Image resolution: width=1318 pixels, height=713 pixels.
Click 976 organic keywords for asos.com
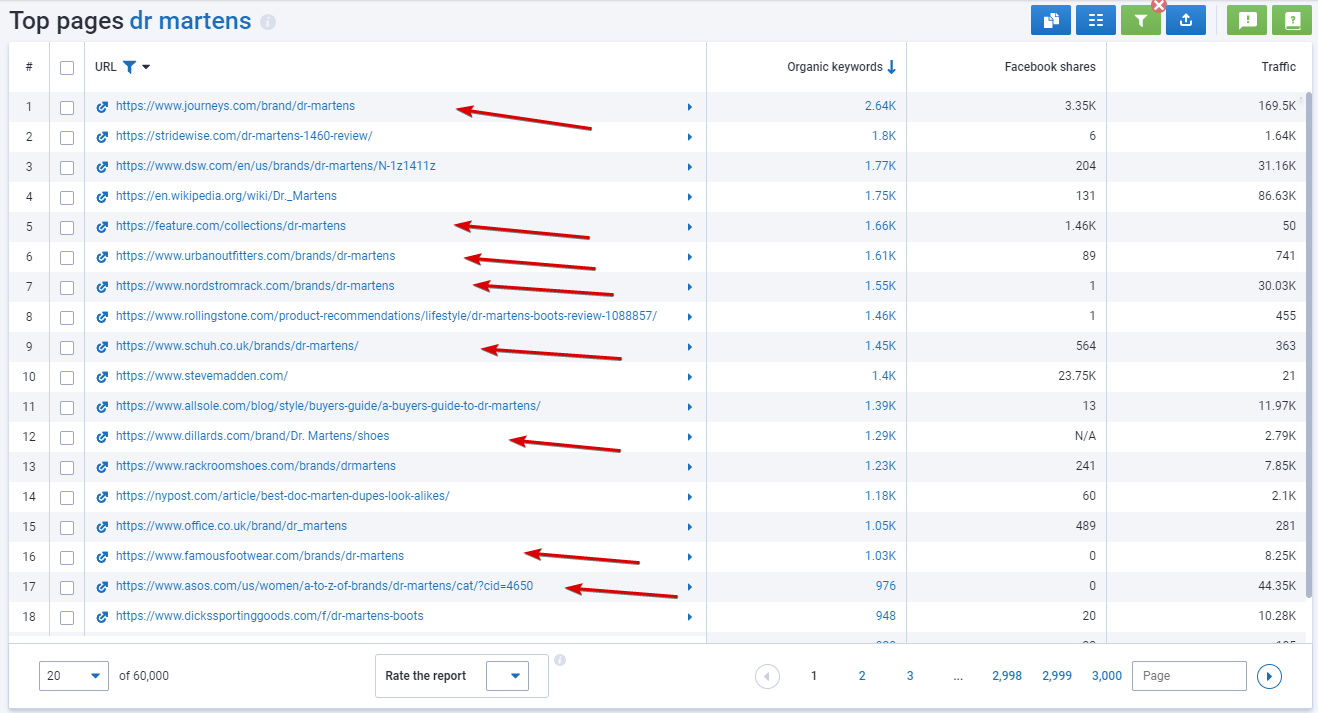click(885, 586)
